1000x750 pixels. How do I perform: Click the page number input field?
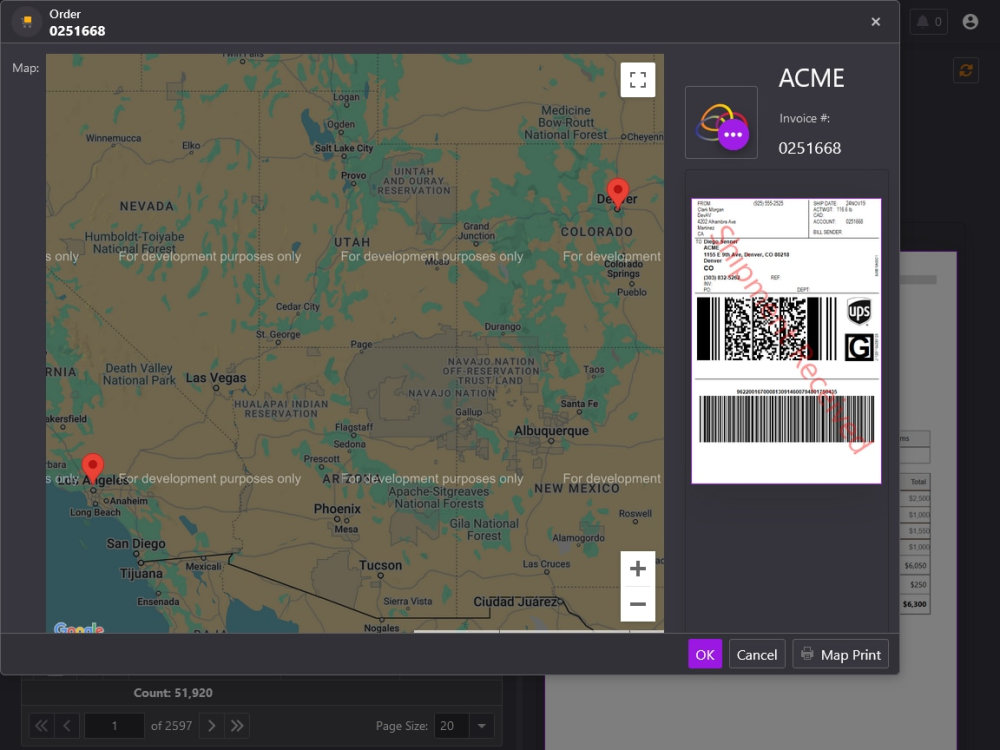pyautogui.click(x=115, y=726)
